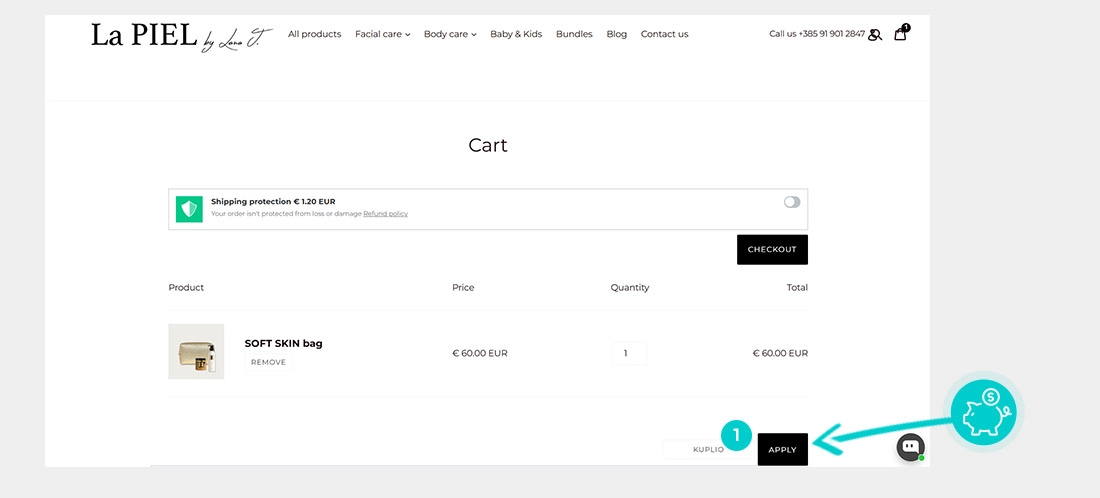The height and width of the screenshot is (498, 1100).
Task: Click the Apply discount button
Action: coord(782,450)
